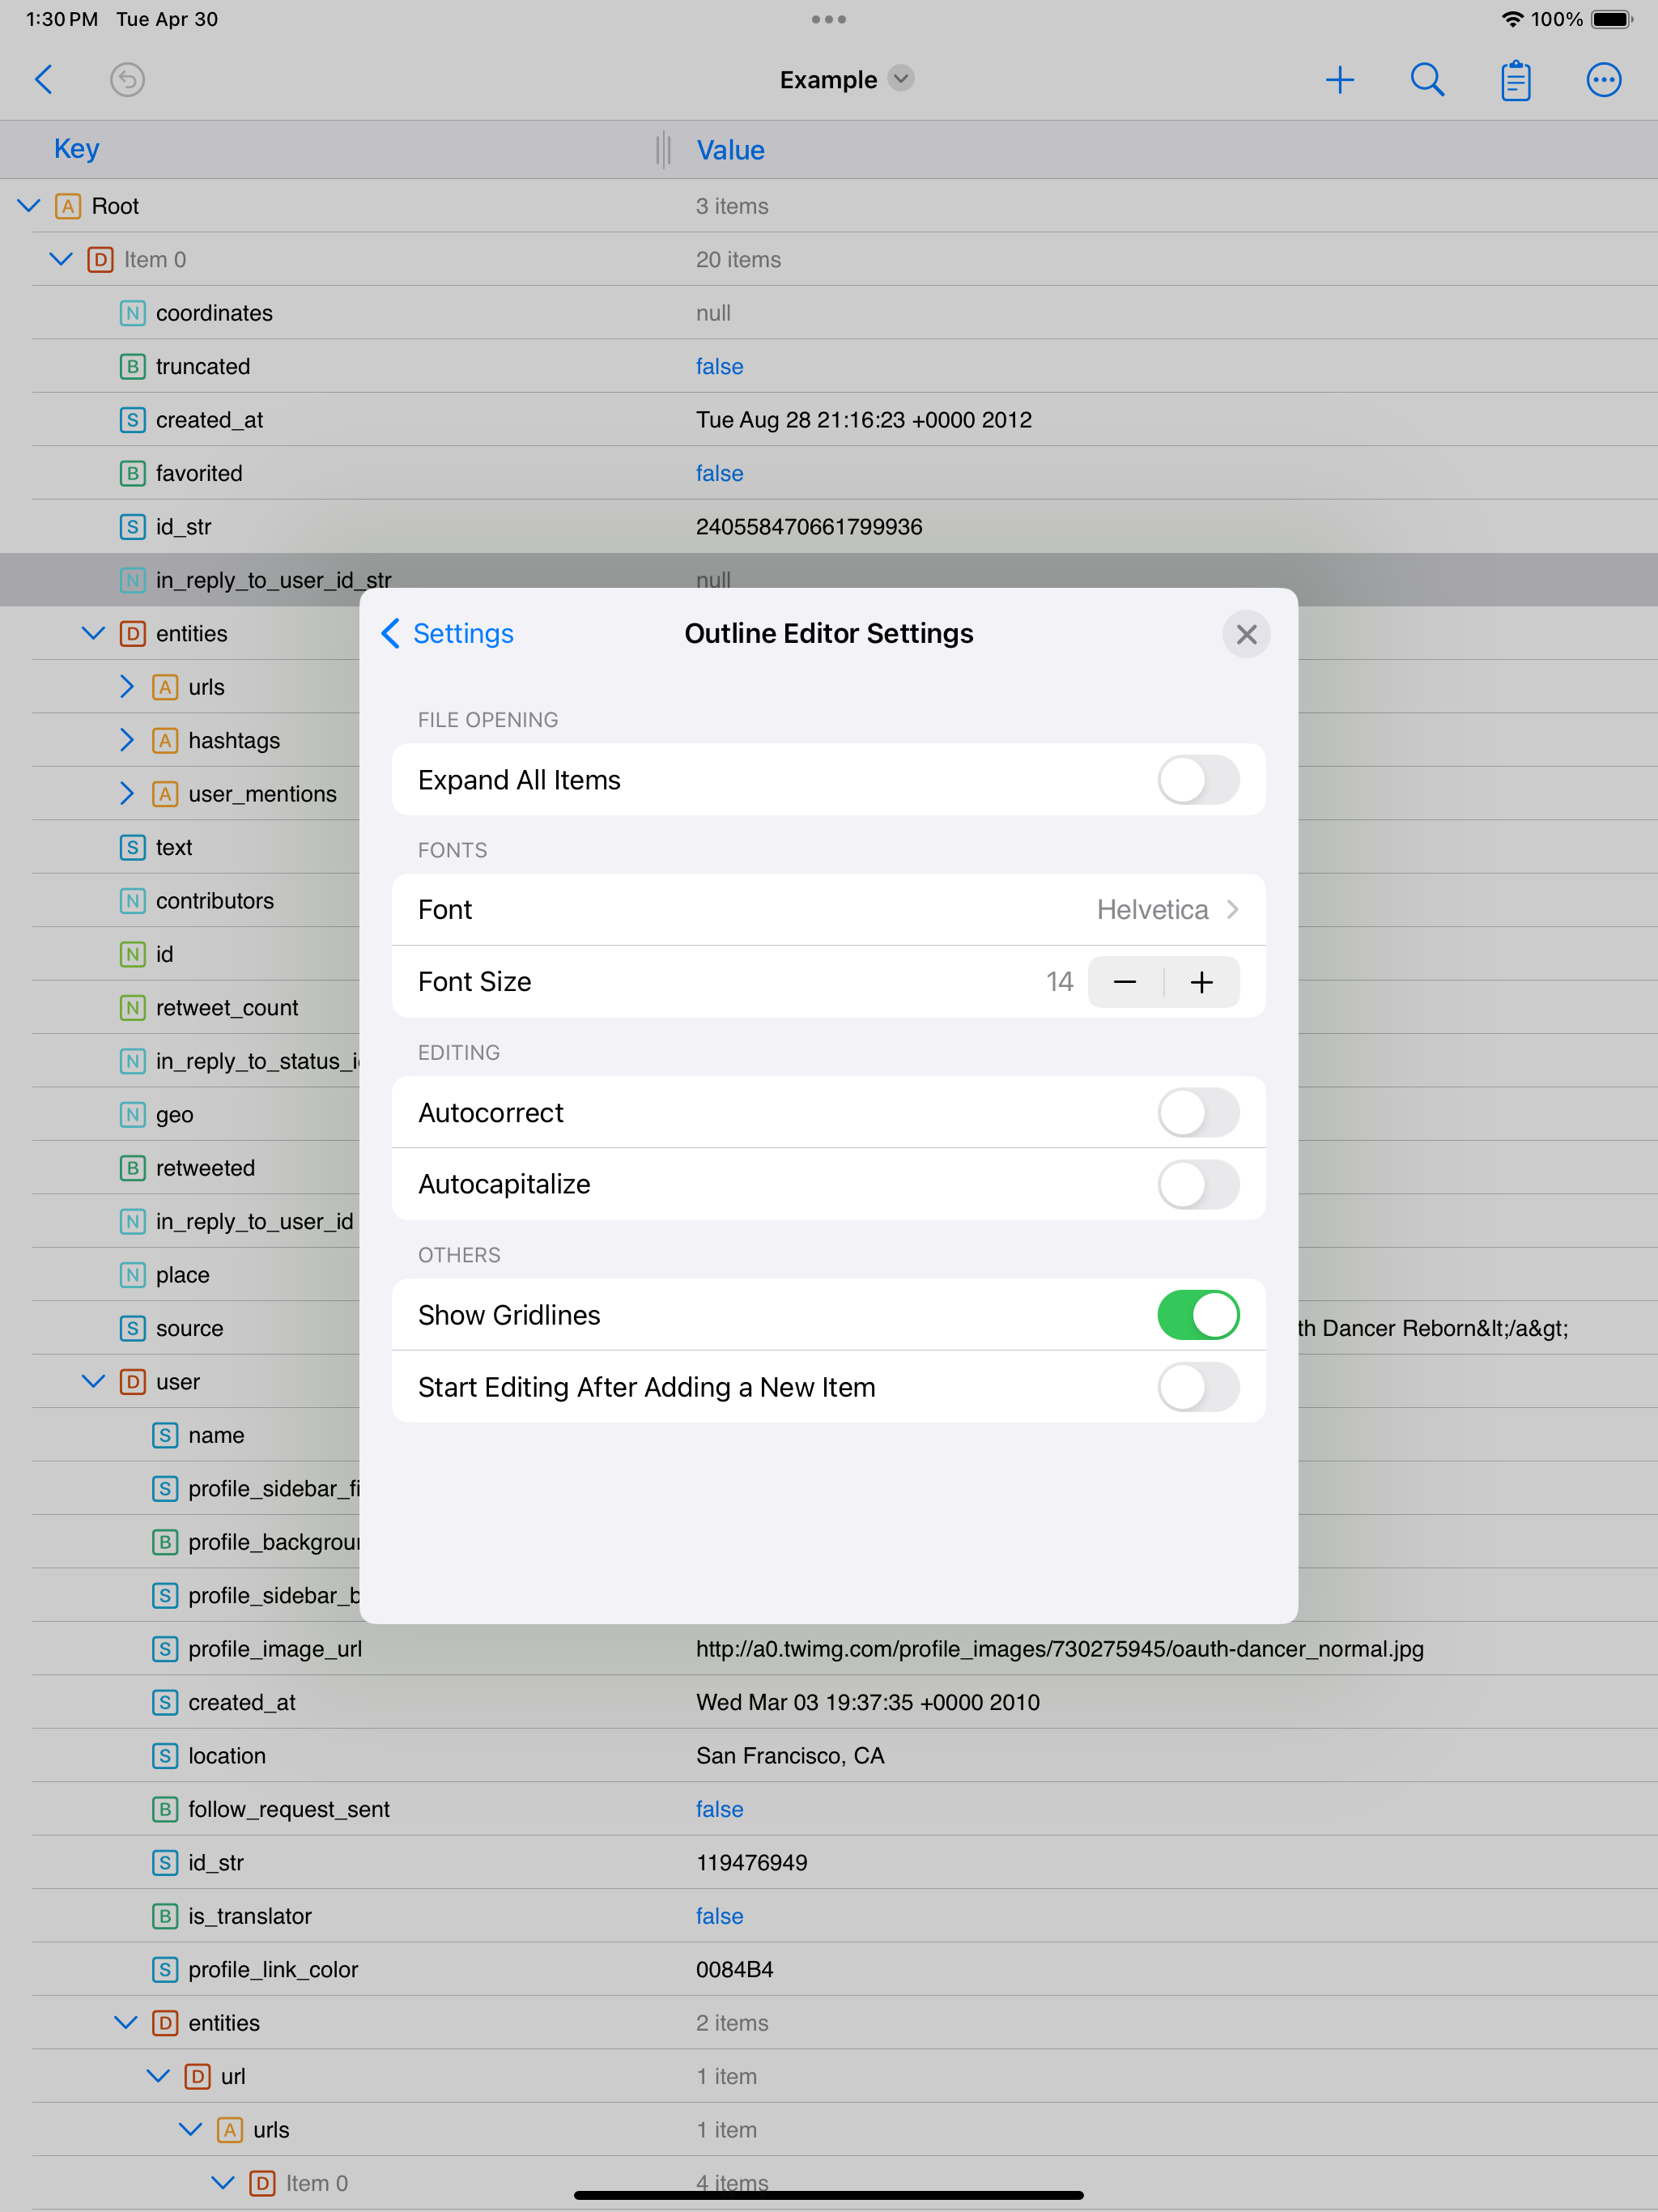Tap the undo circular arrow icon

pos(127,79)
